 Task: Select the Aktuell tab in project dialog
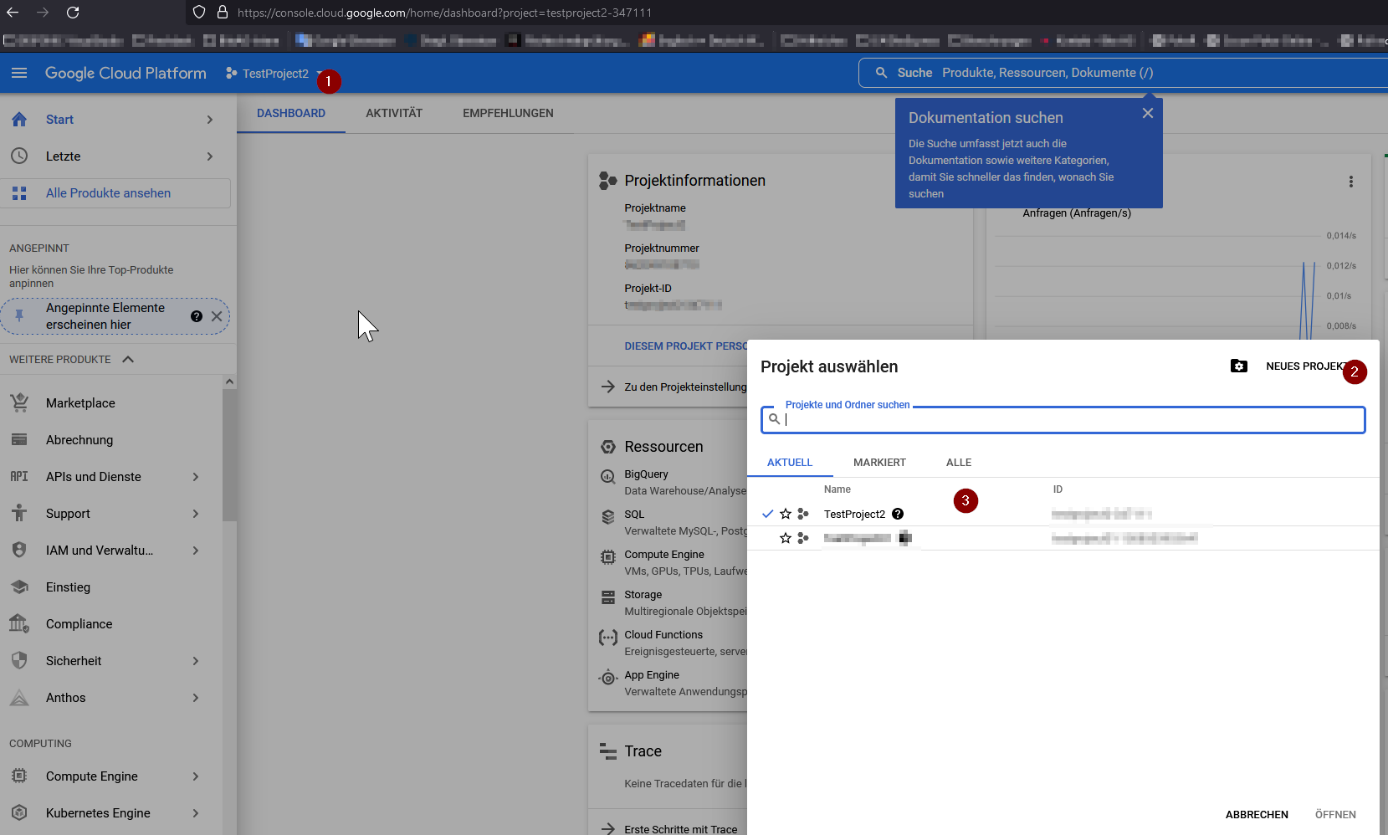tap(790, 462)
